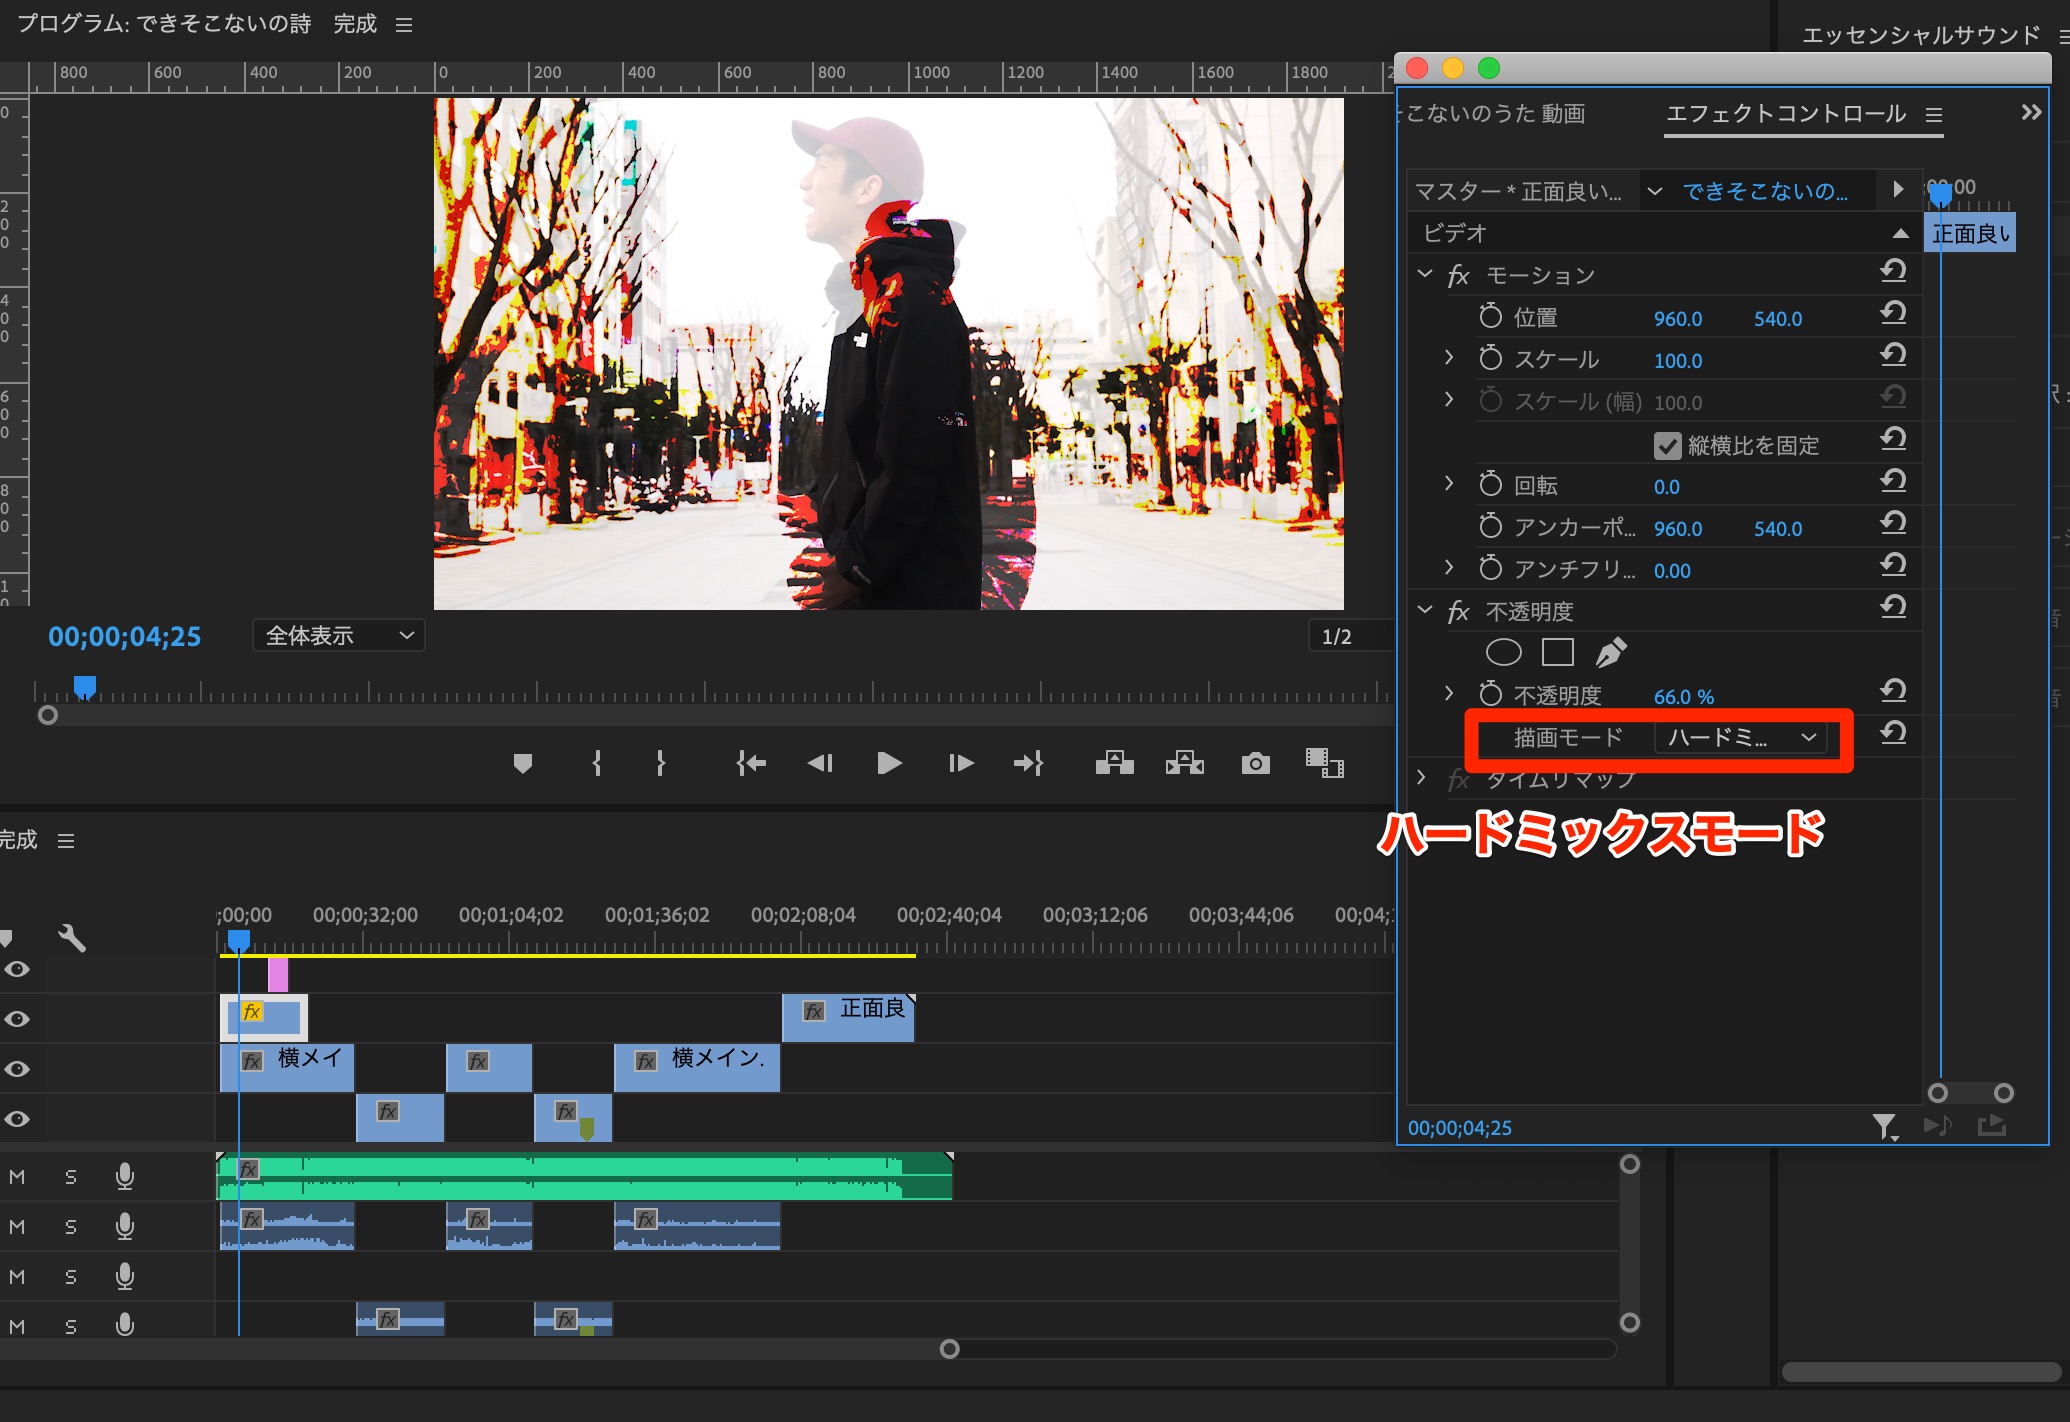Screen dimensions: 2070x1422
Task: Toggle stopwatch animation for 位置
Action: [x=1490, y=316]
